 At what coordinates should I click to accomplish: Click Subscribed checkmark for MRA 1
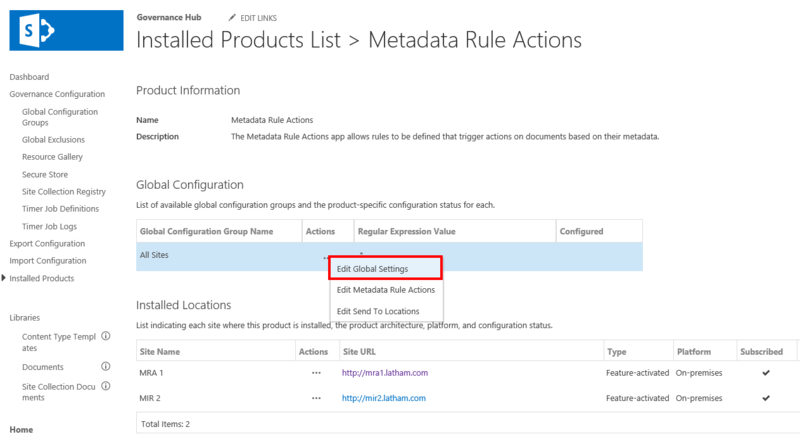765,372
